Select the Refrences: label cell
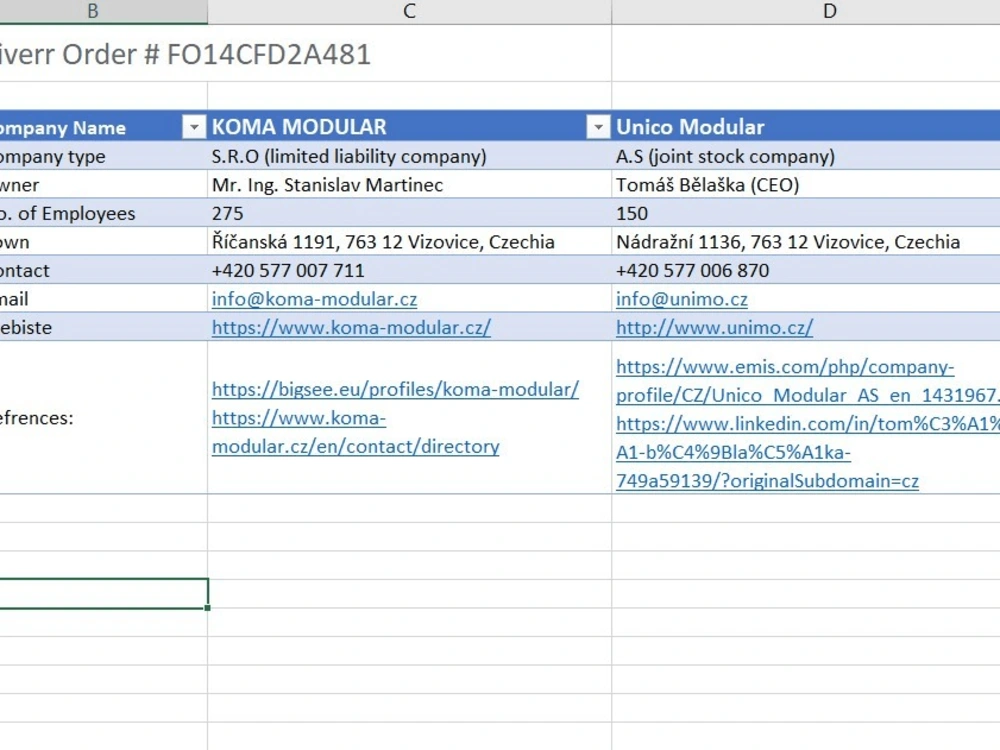Image resolution: width=1000 pixels, height=750 pixels. (103, 418)
